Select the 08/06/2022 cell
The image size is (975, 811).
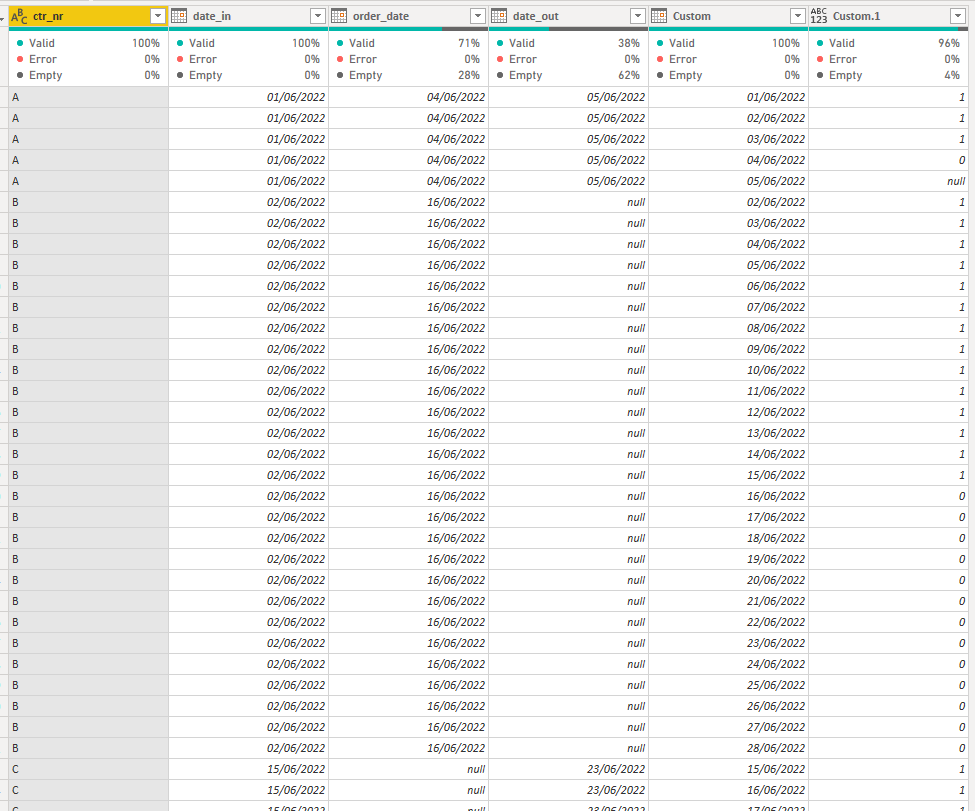[x=728, y=328]
